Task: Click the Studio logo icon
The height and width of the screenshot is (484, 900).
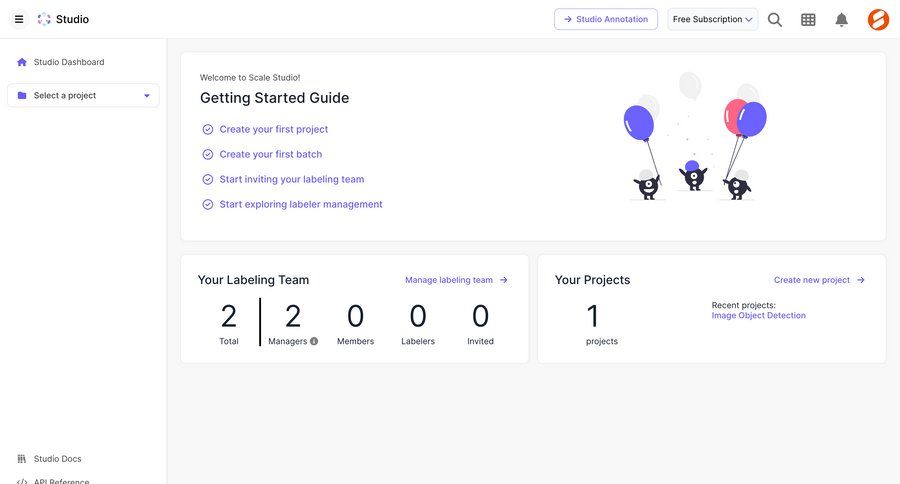Action: pyautogui.click(x=44, y=19)
